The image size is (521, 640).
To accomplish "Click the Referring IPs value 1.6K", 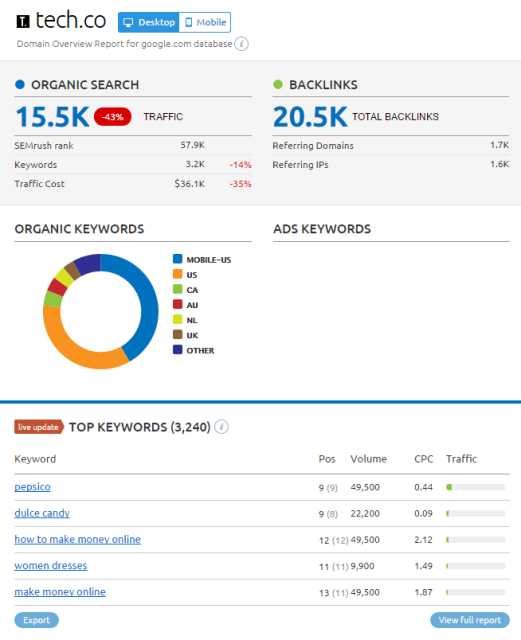I will 500,164.
